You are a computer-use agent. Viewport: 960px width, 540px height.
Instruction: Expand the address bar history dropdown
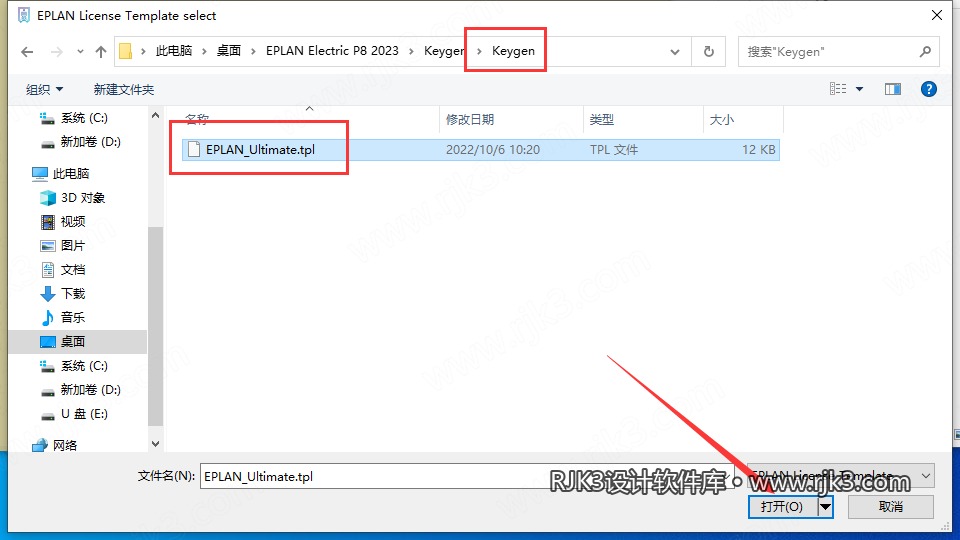click(675, 52)
